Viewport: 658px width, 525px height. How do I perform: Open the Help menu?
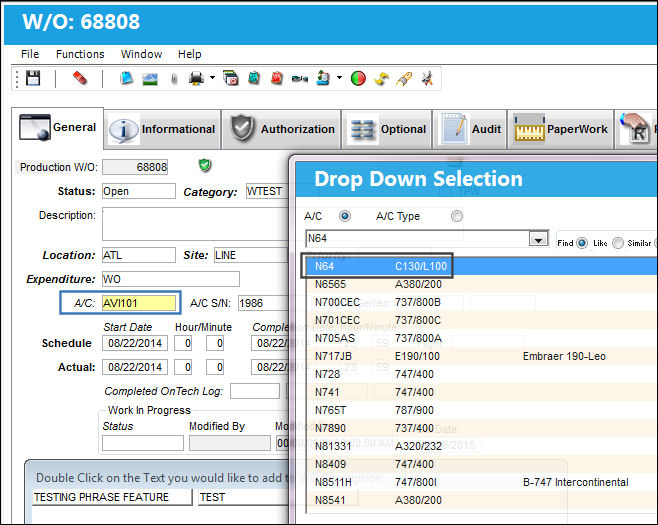[x=190, y=54]
